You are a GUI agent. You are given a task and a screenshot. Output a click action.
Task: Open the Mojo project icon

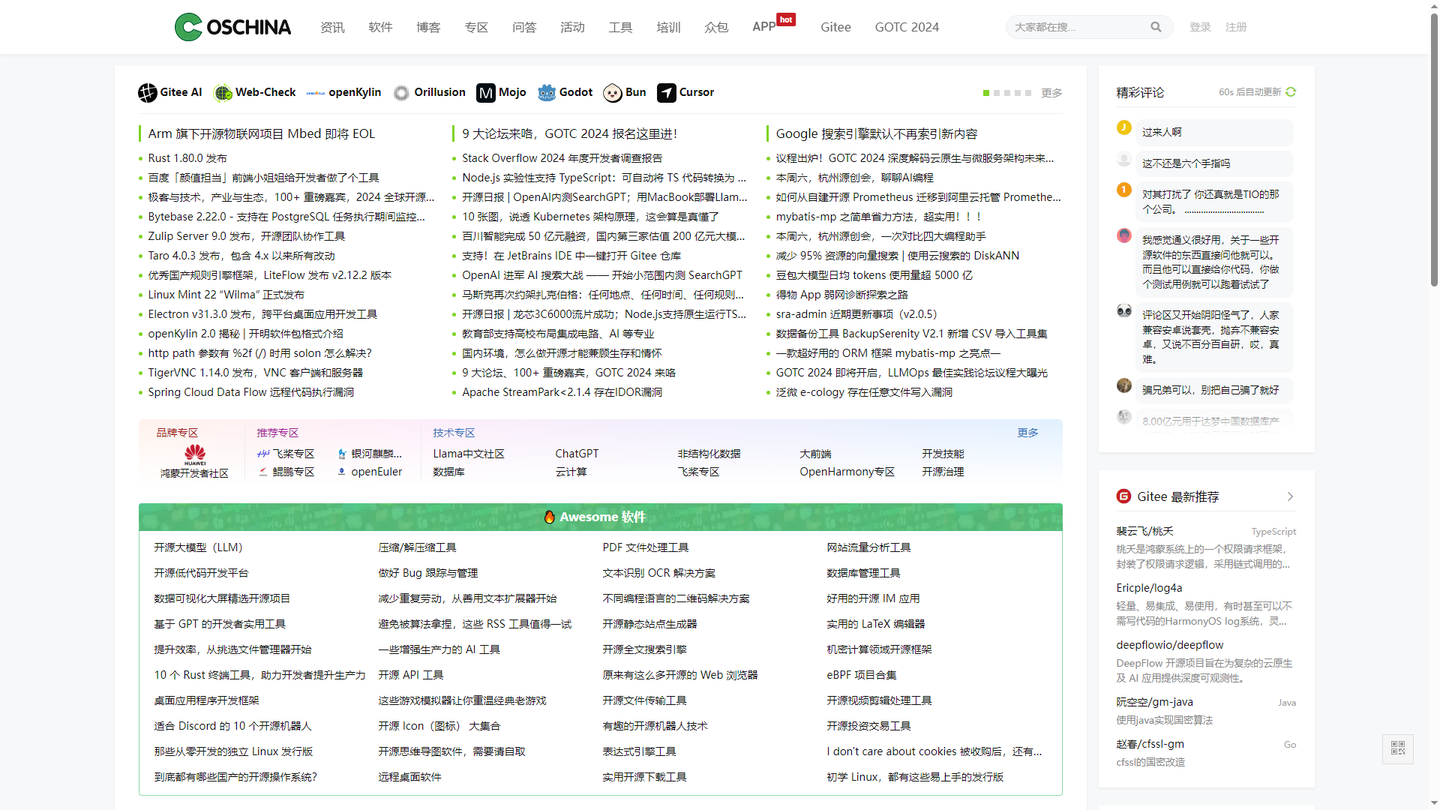click(x=485, y=93)
